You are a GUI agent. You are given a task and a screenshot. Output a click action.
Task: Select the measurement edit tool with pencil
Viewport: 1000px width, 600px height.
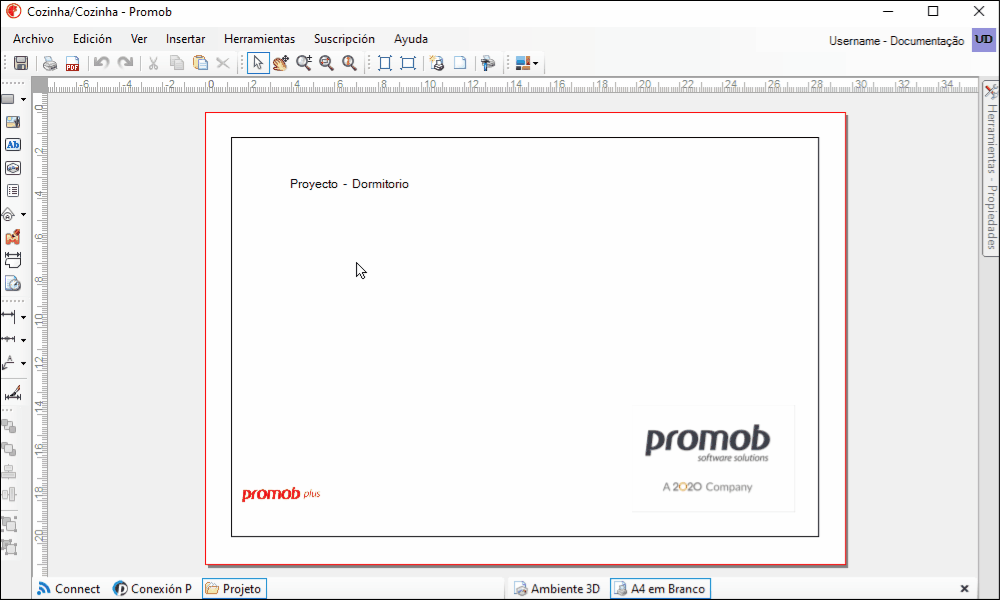[13, 393]
